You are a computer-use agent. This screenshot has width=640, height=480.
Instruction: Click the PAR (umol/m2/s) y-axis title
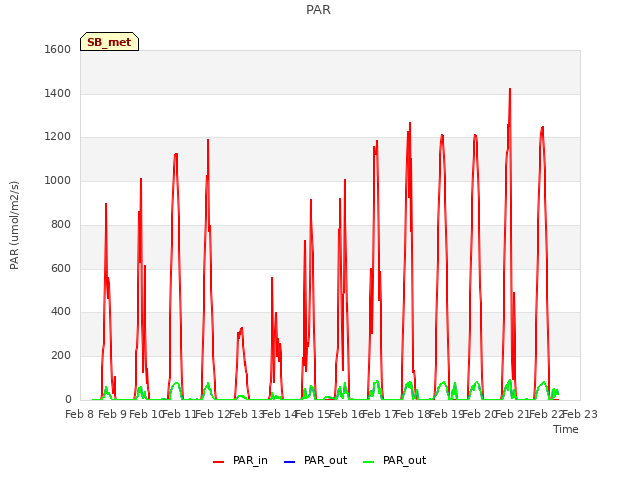tap(14, 225)
